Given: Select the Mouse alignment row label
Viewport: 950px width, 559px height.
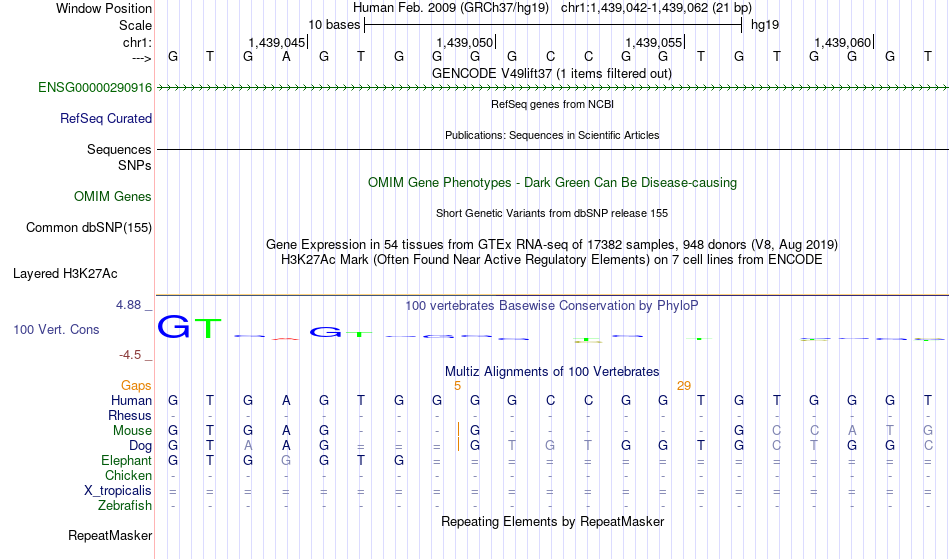Looking at the screenshot, I should pyautogui.click(x=132, y=431).
